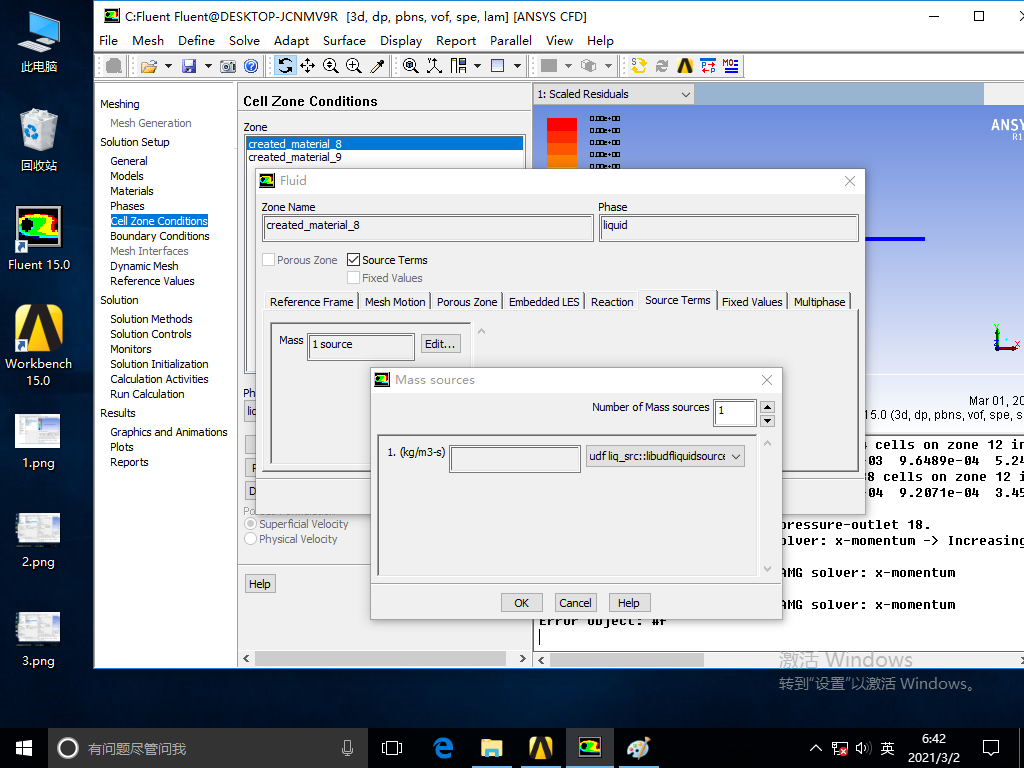
Task: Click Help in Mass sources dialog
Action: [629, 603]
